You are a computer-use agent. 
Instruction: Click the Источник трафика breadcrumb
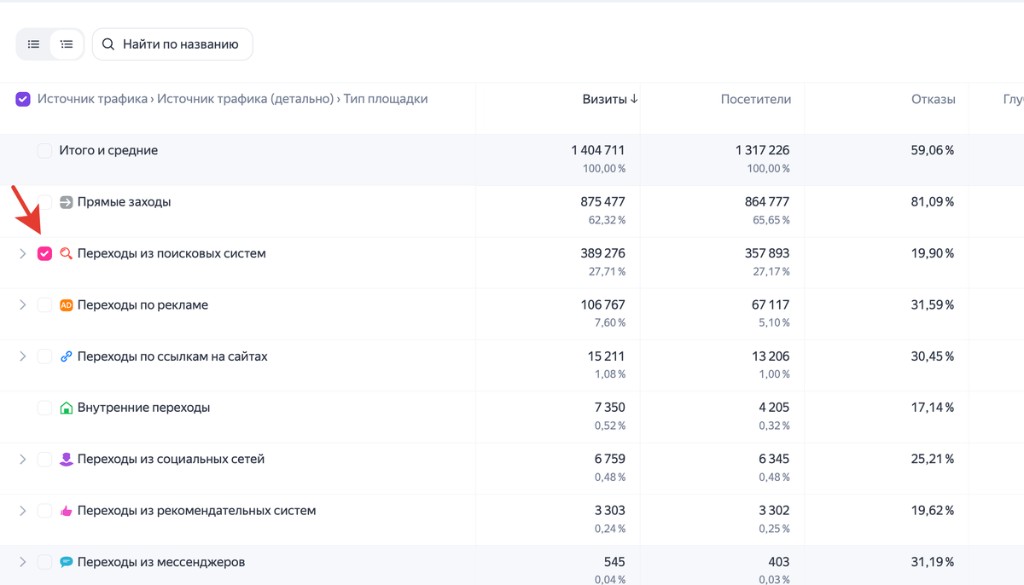coord(92,99)
